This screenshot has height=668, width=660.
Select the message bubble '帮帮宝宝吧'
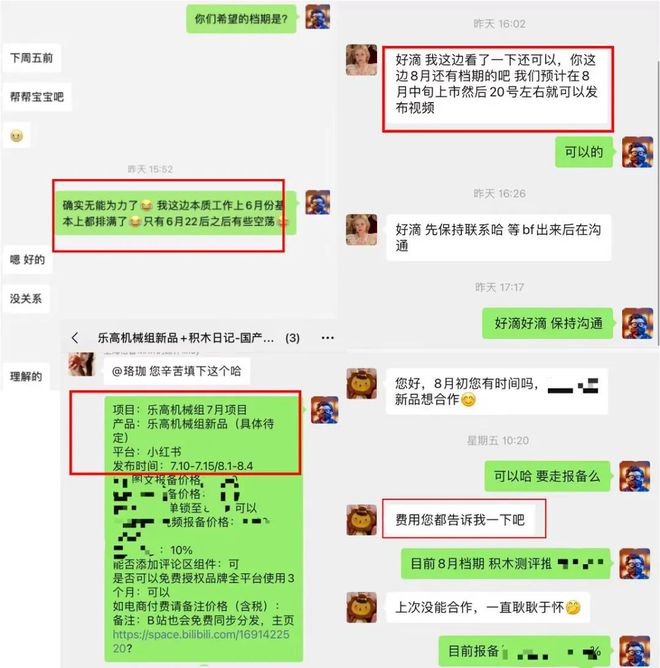point(37,97)
